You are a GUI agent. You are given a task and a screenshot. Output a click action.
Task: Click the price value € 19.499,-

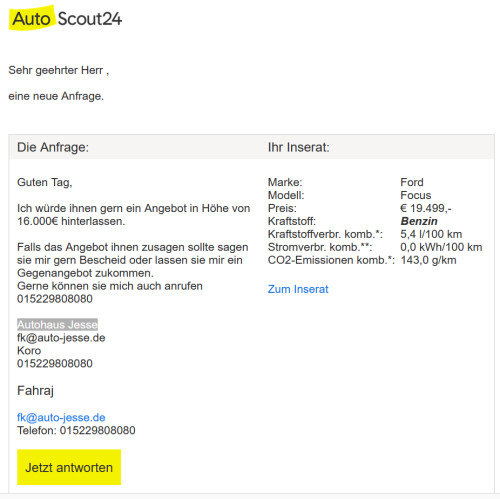[426, 208]
